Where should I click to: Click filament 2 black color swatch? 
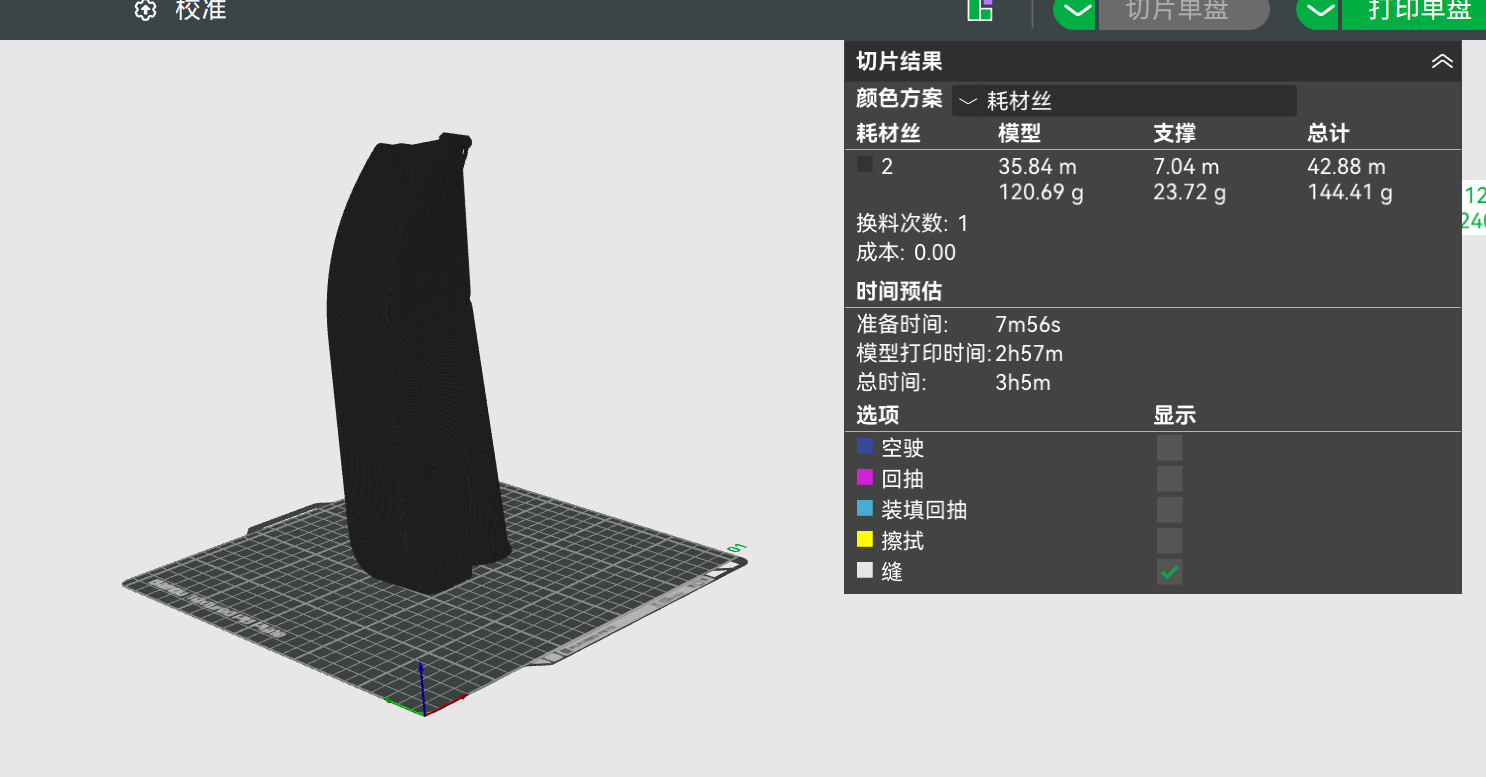(865, 165)
